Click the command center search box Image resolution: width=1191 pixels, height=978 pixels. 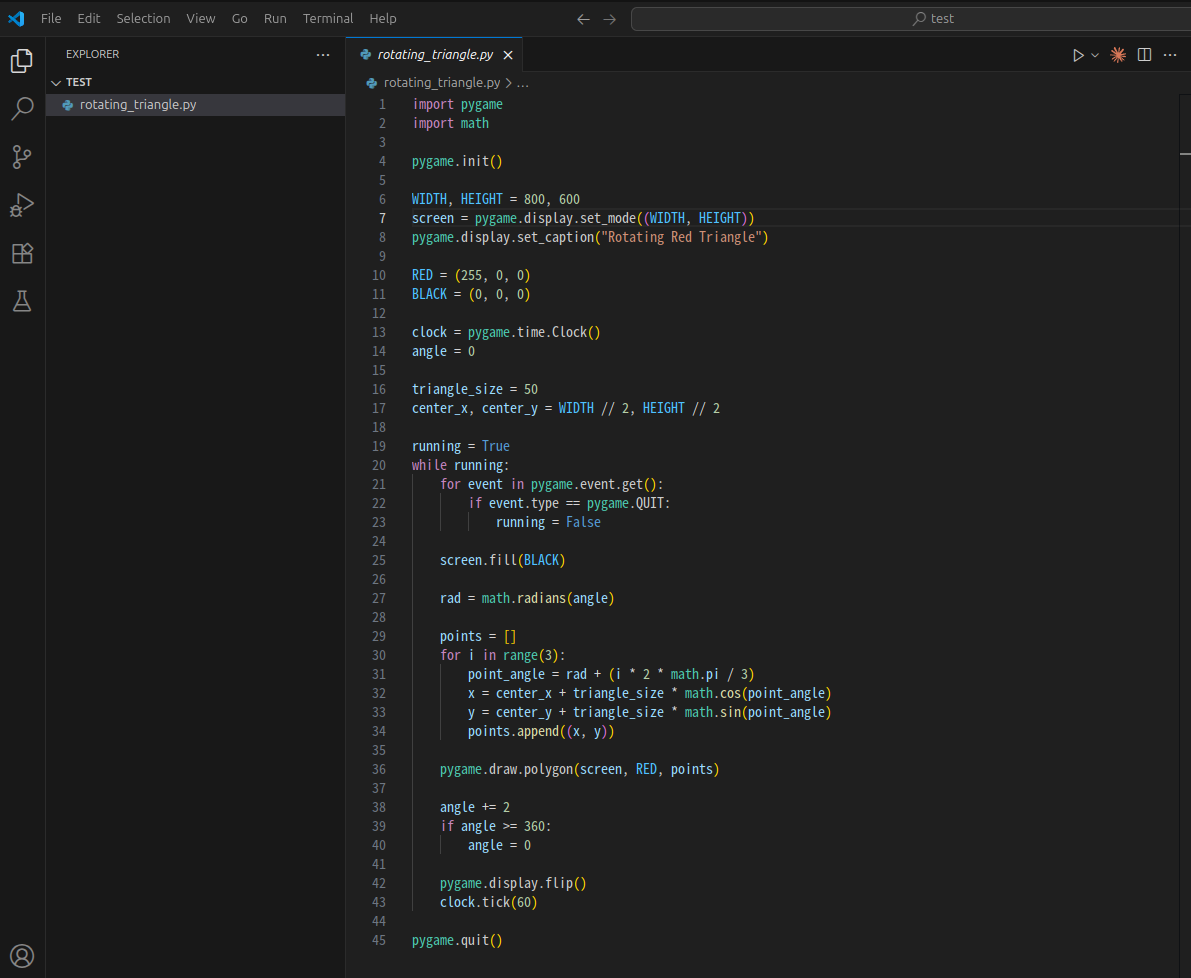click(x=911, y=19)
